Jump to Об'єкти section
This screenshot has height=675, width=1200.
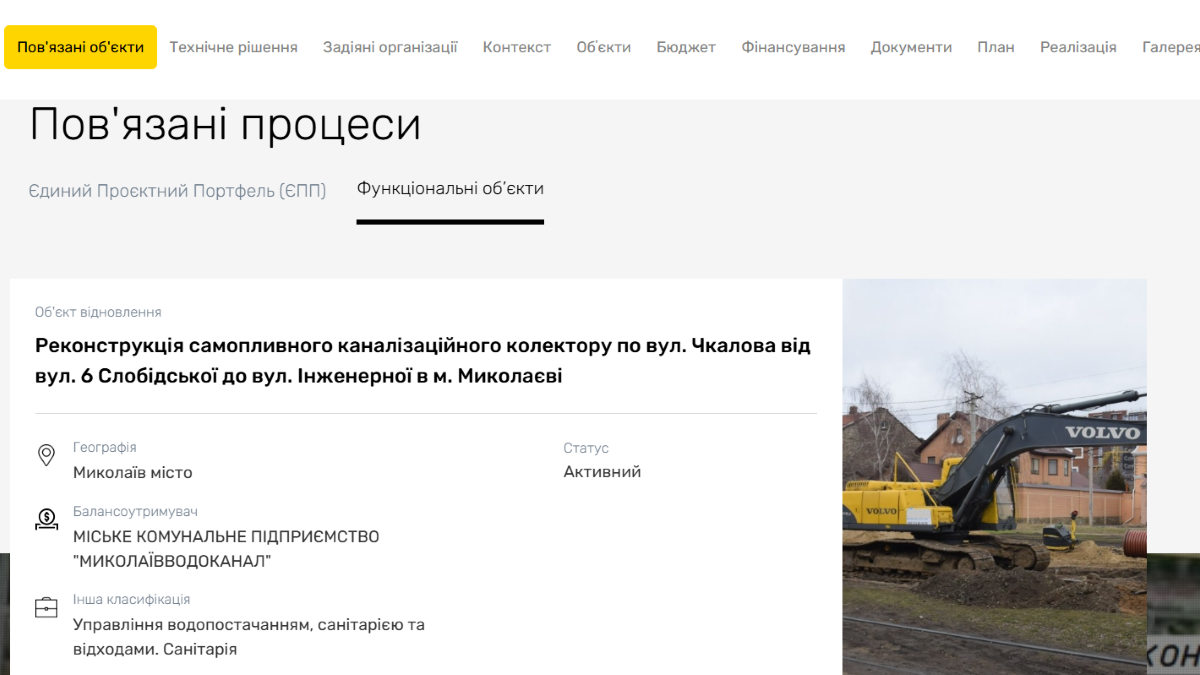(x=604, y=47)
